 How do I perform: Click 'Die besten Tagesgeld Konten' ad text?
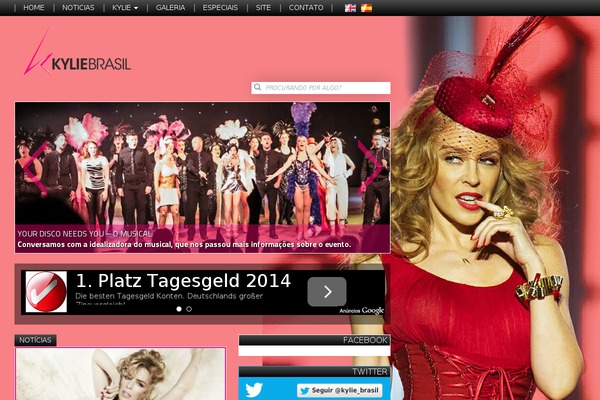click(169, 296)
